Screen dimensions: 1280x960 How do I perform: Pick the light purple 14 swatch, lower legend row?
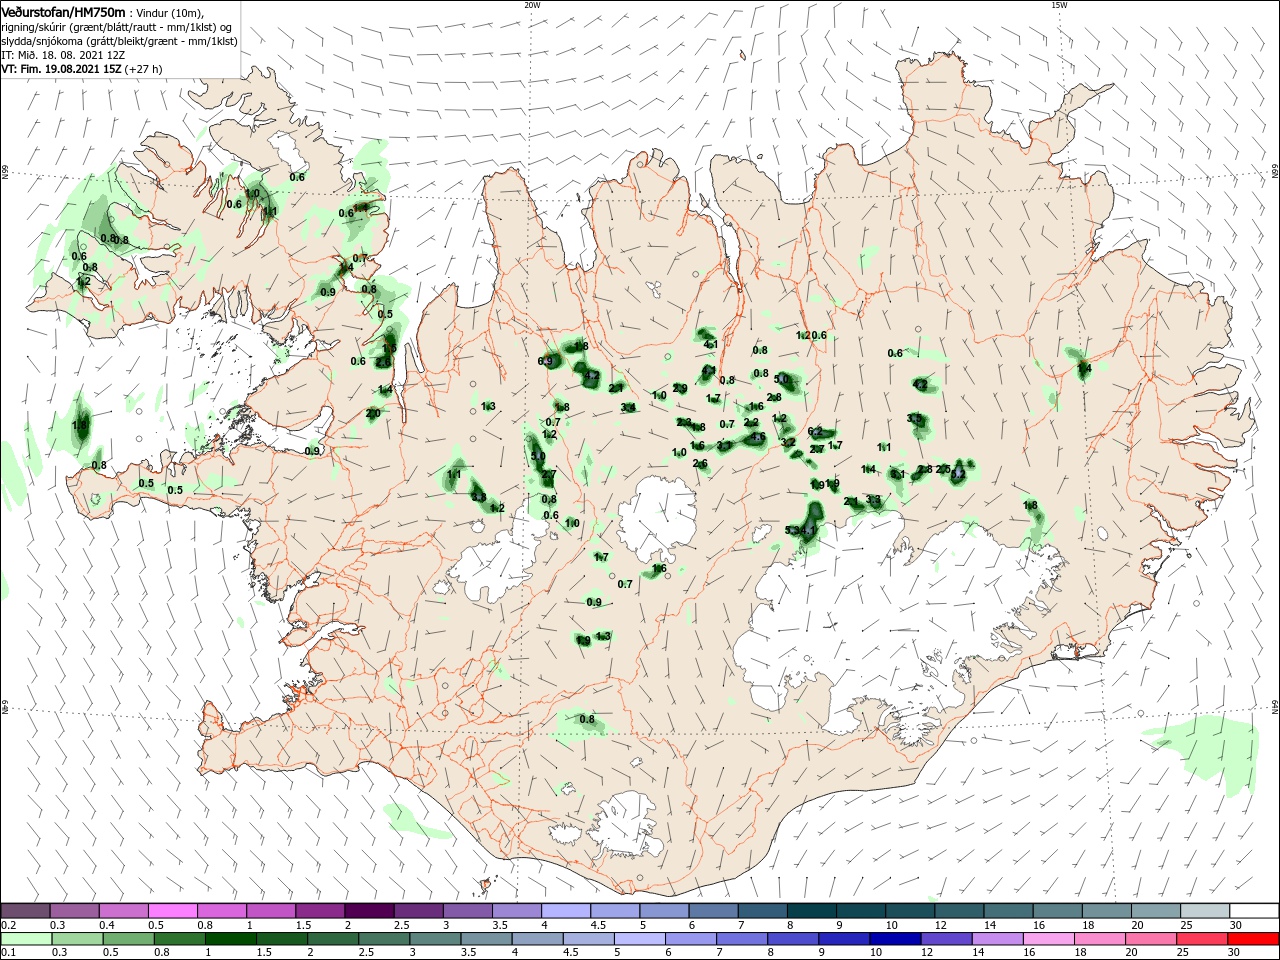click(997, 939)
